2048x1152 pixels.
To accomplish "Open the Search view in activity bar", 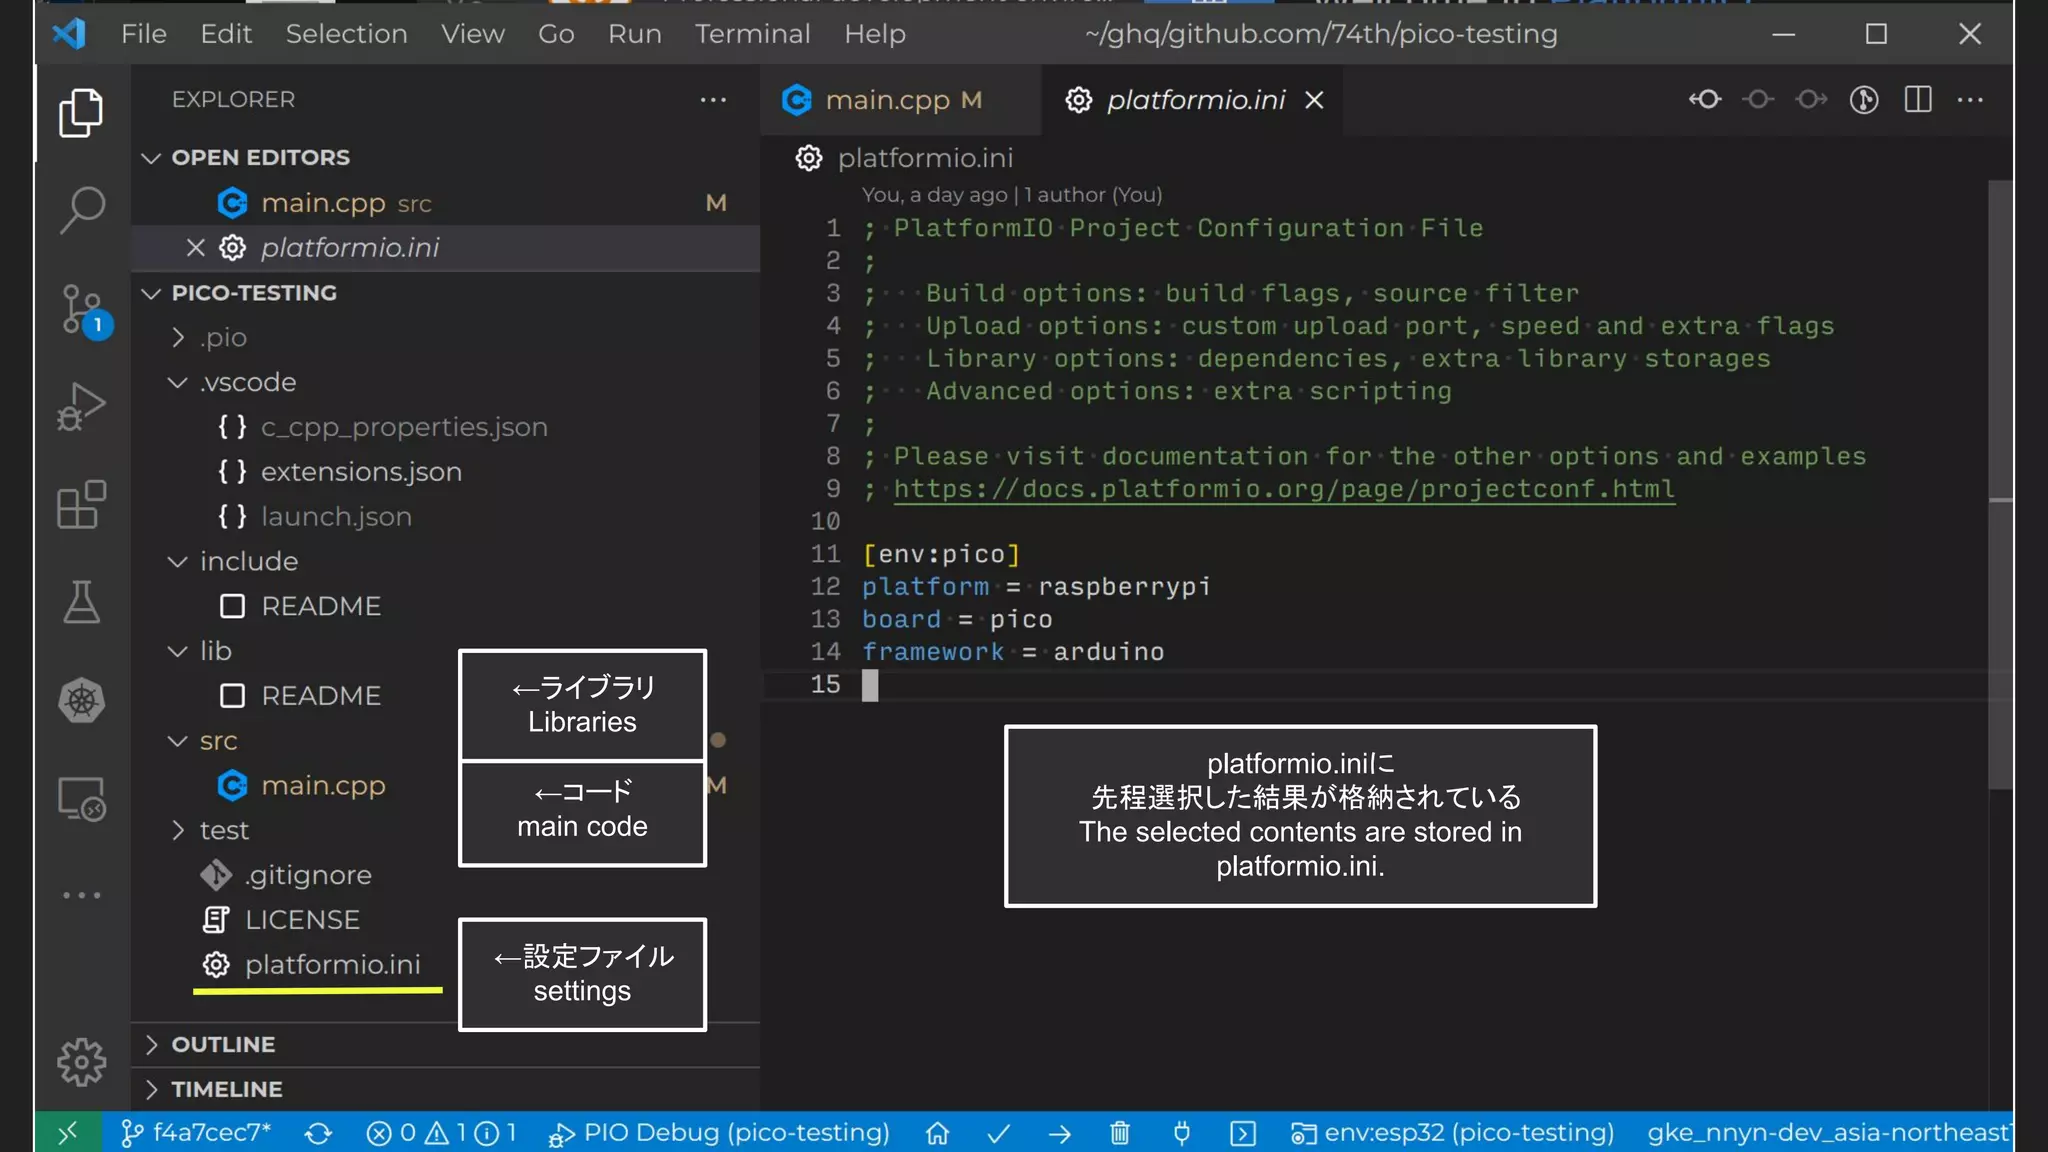I will pos(81,210).
